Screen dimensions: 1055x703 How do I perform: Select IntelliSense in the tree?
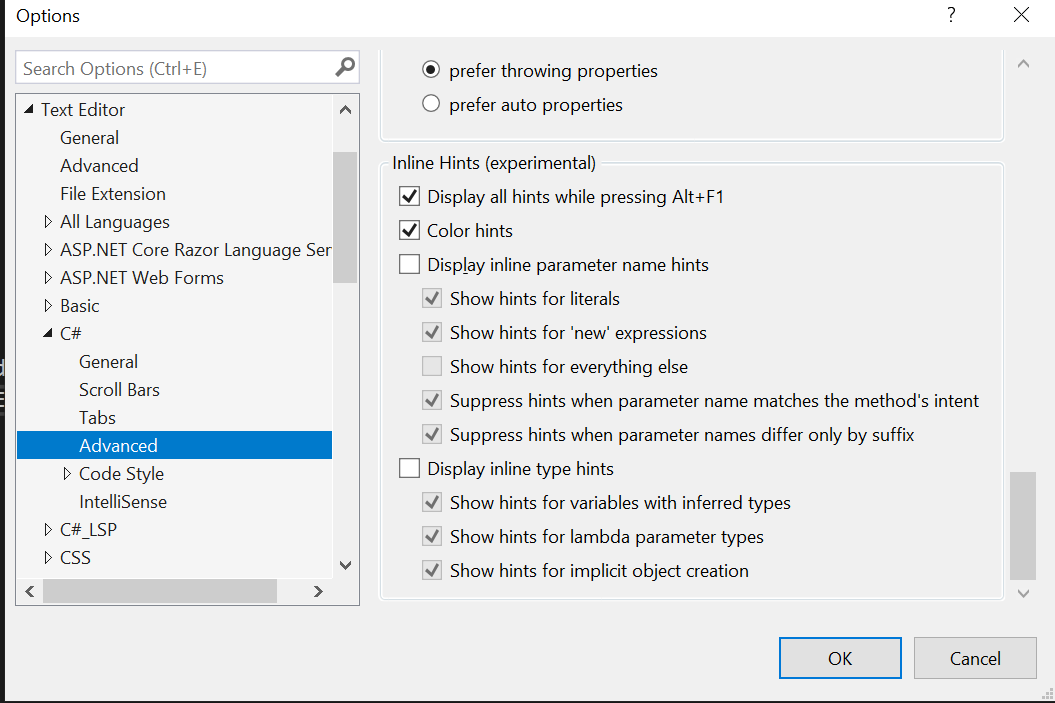coord(122,501)
